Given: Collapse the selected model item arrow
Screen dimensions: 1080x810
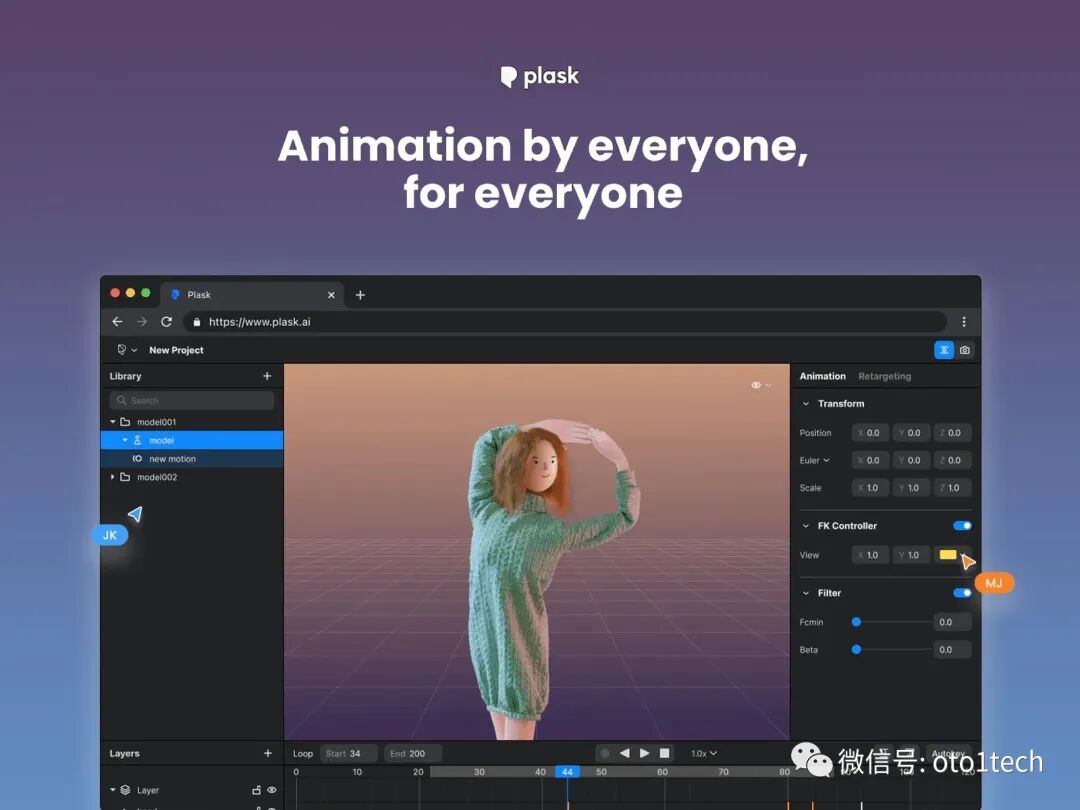Looking at the screenshot, I should (x=125, y=440).
